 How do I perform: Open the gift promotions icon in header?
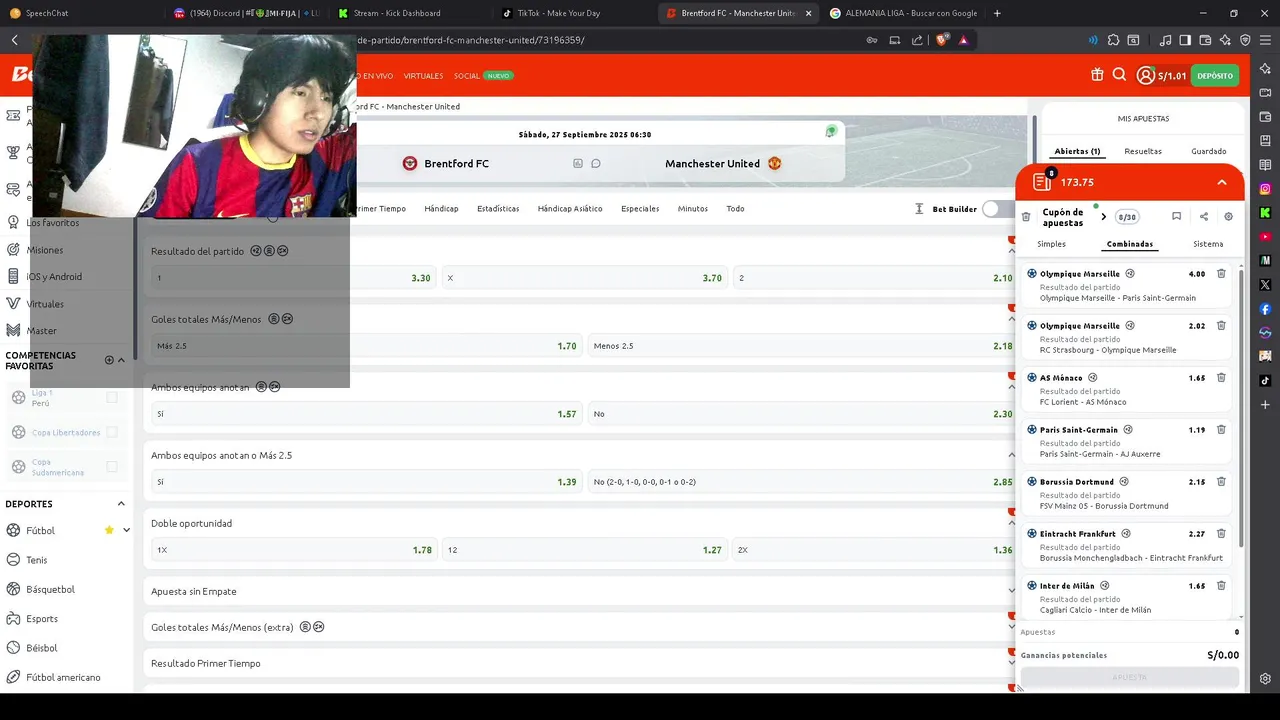(1097, 75)
